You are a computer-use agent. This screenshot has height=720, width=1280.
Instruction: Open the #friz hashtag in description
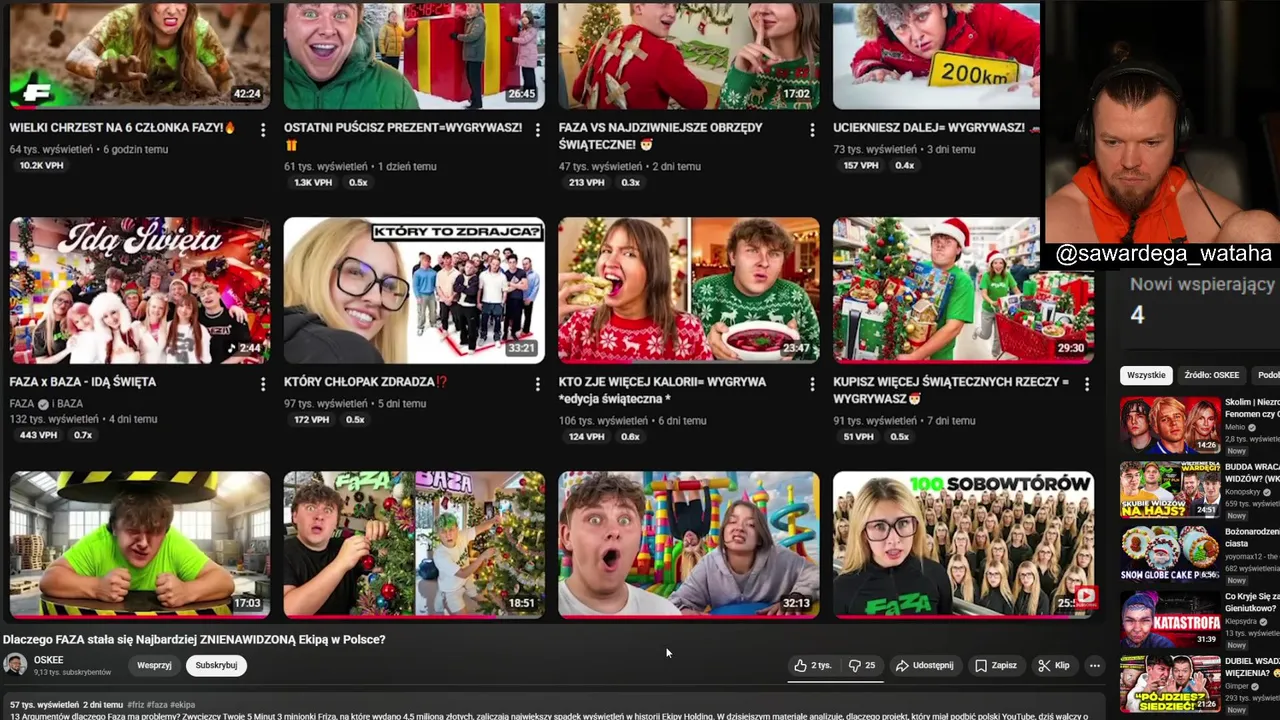click(x=136, y=705)
